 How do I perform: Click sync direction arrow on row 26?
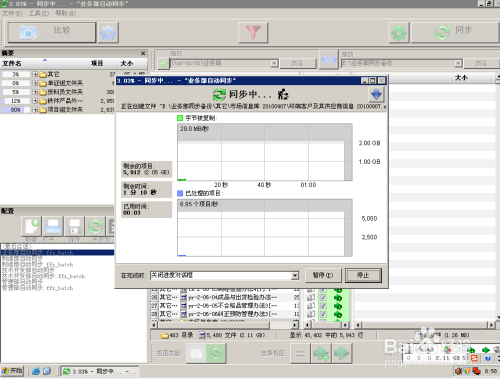338,297
